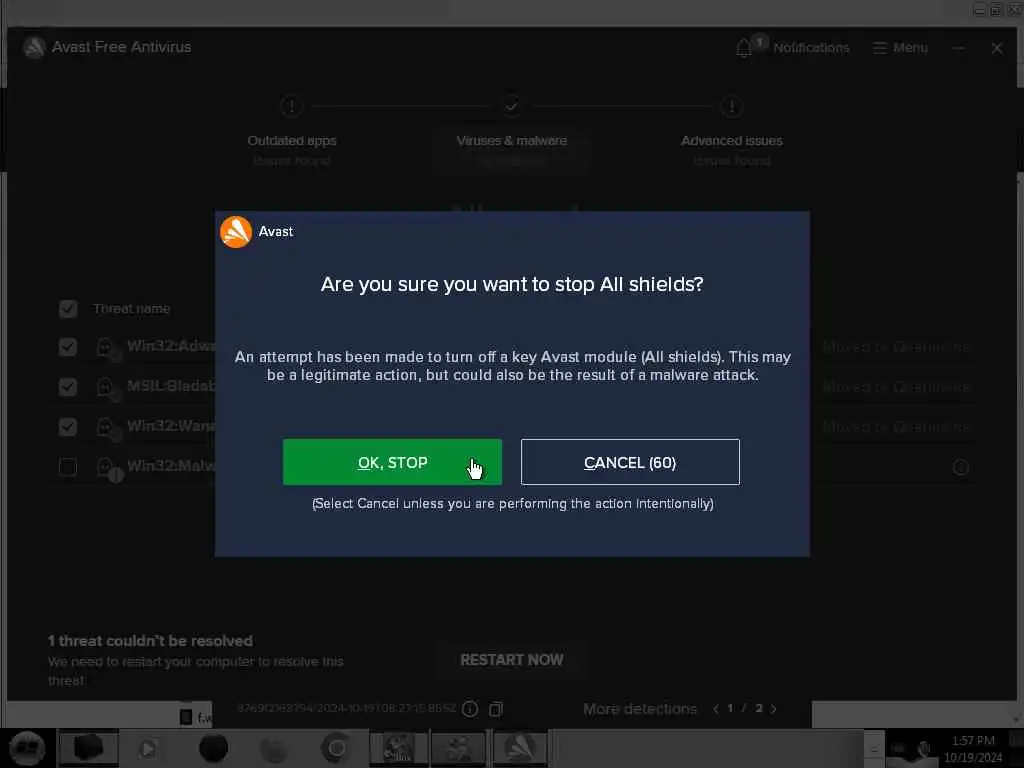The image size is (1024, 768).
Task: Open the Windows Start button
Action: pos(27,748)
